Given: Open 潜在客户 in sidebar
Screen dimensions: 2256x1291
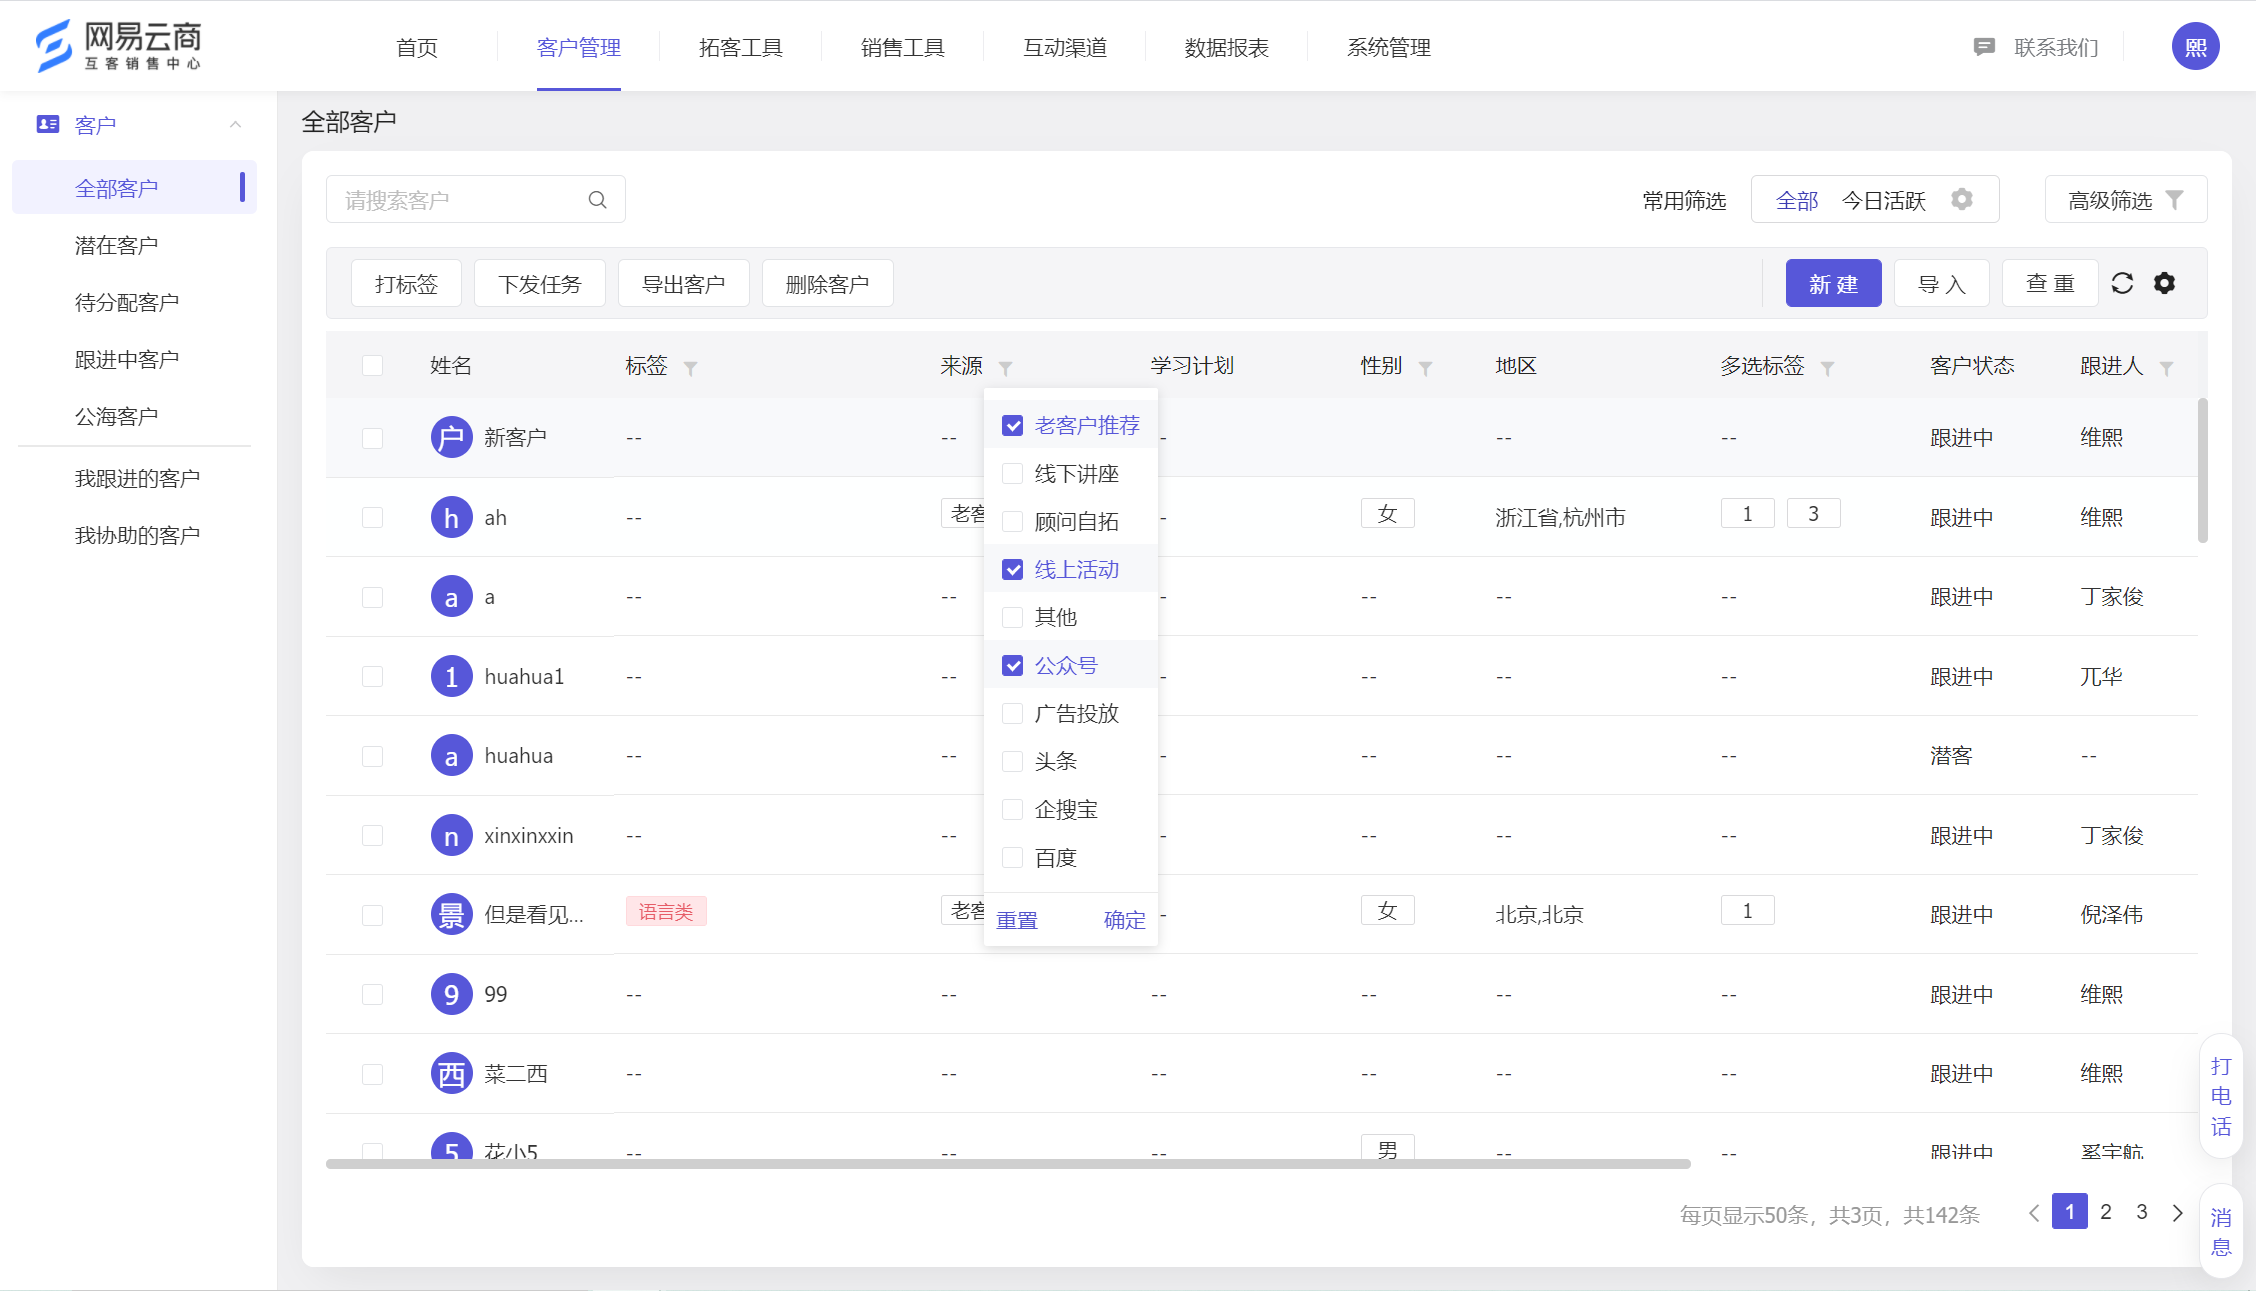Looking at the screenshot, I should click(x=117, y=245).
